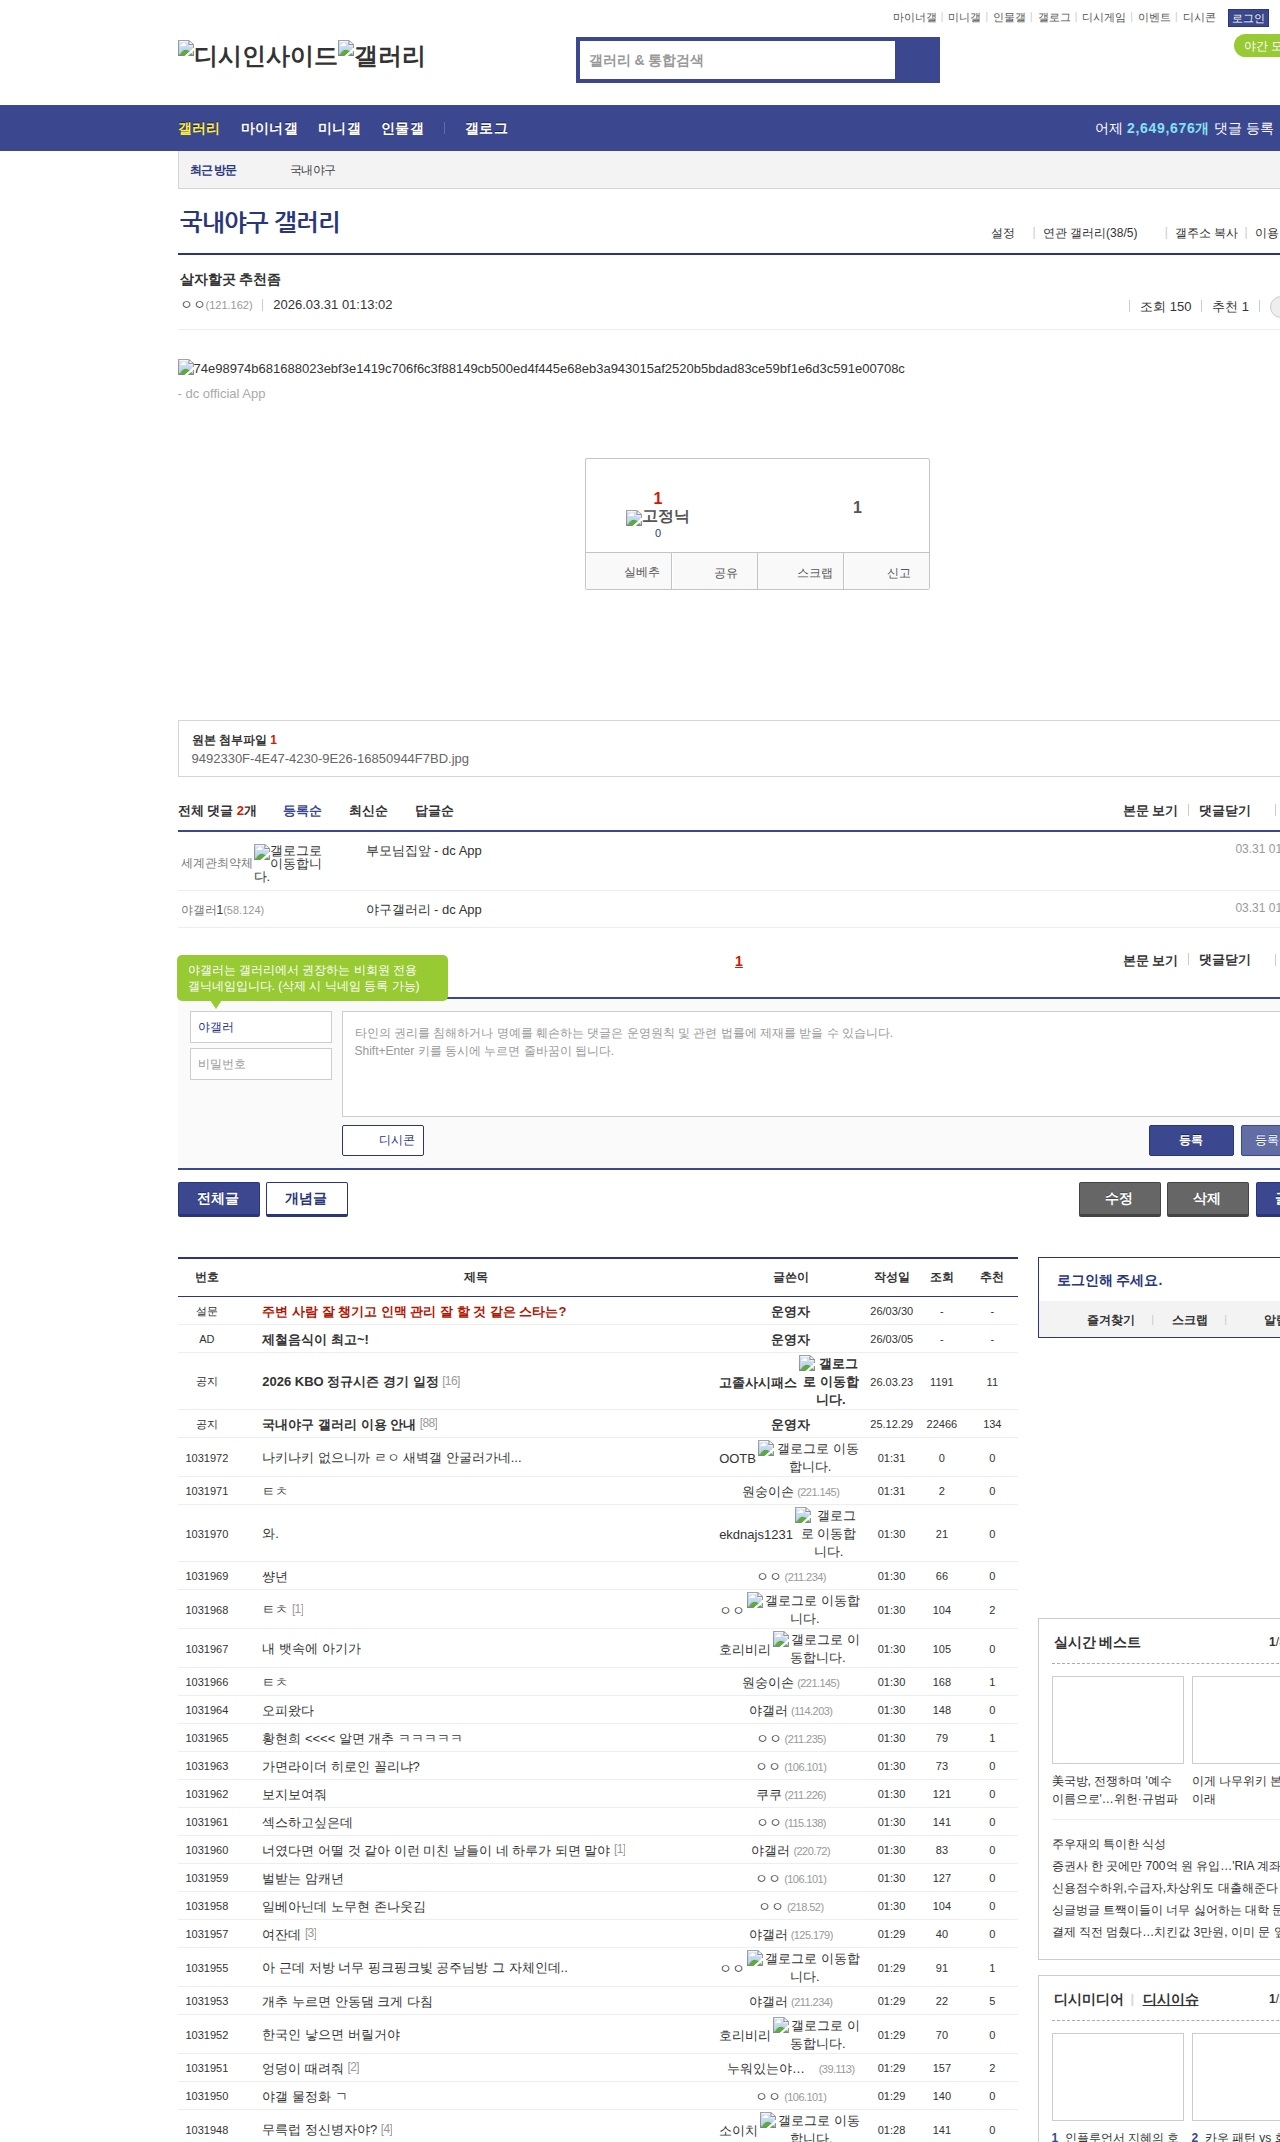Select the 개념글 tab
1280x2142 pixels.
(306, 1198)
